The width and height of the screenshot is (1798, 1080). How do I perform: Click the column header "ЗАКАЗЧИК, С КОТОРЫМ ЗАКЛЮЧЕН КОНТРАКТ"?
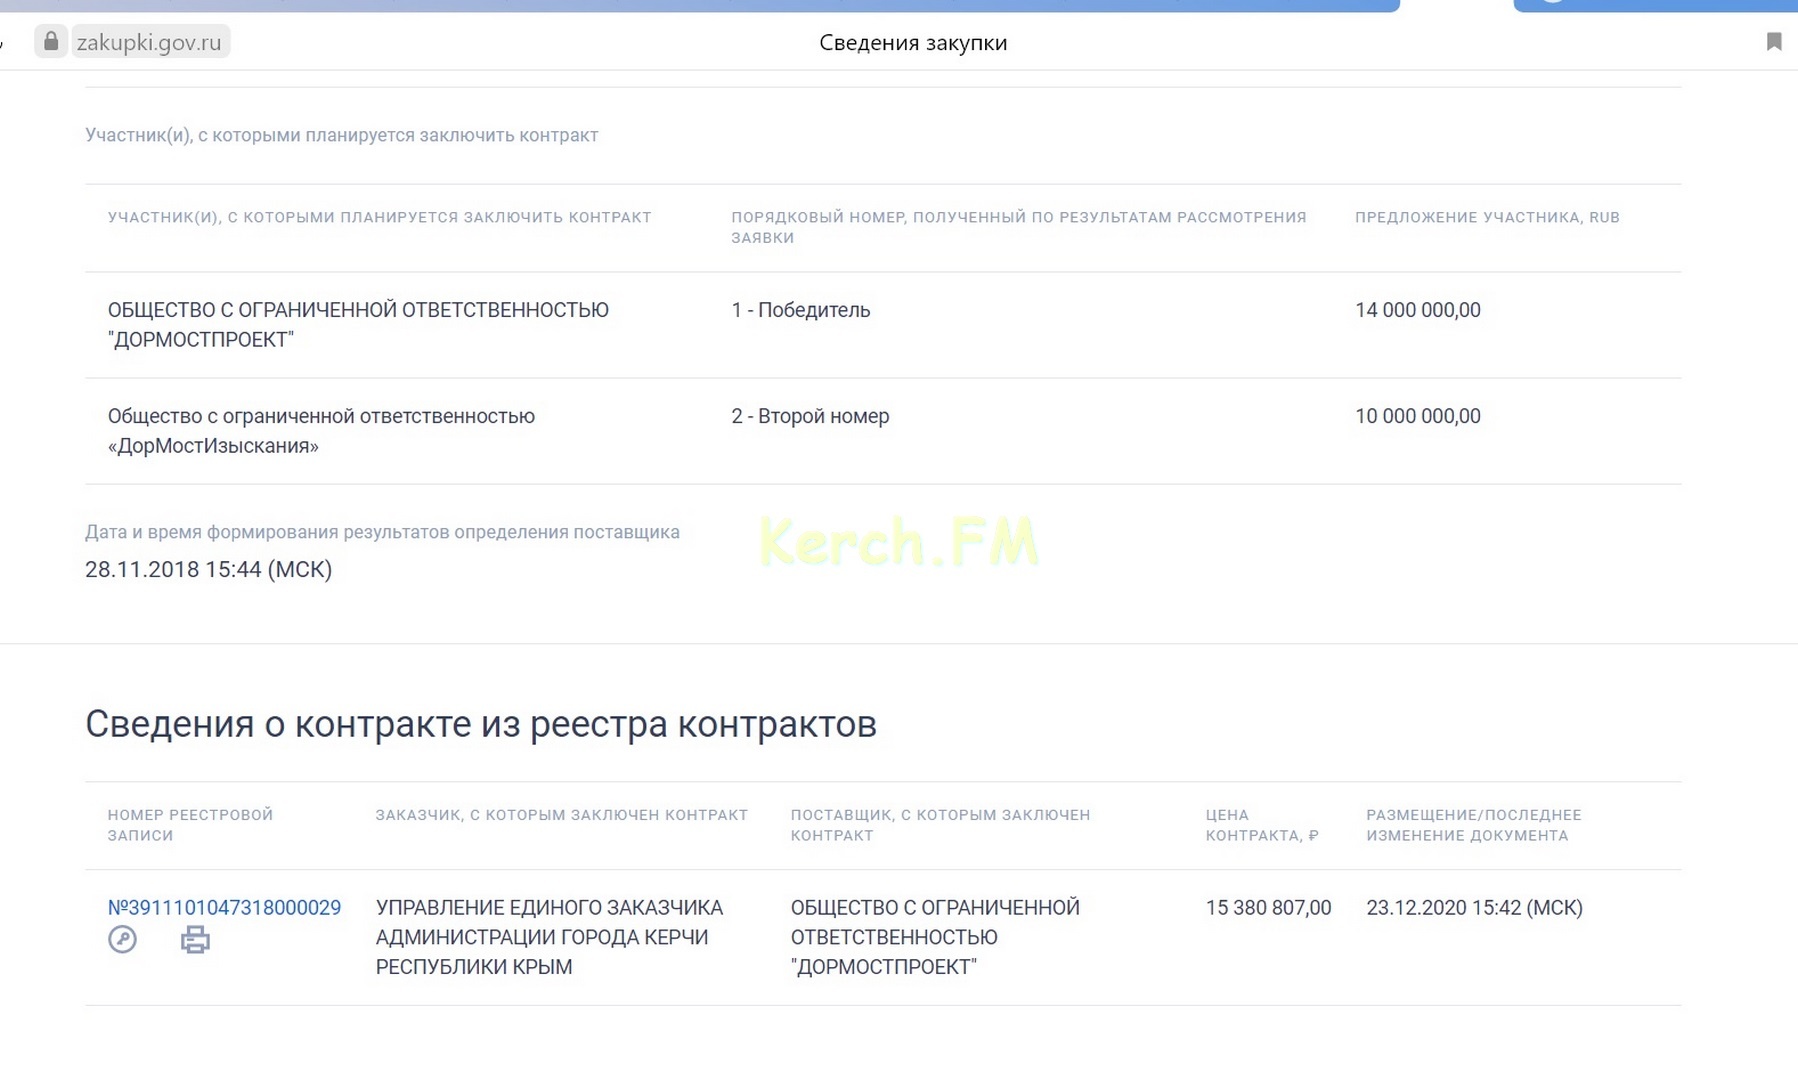coord(562,815)
